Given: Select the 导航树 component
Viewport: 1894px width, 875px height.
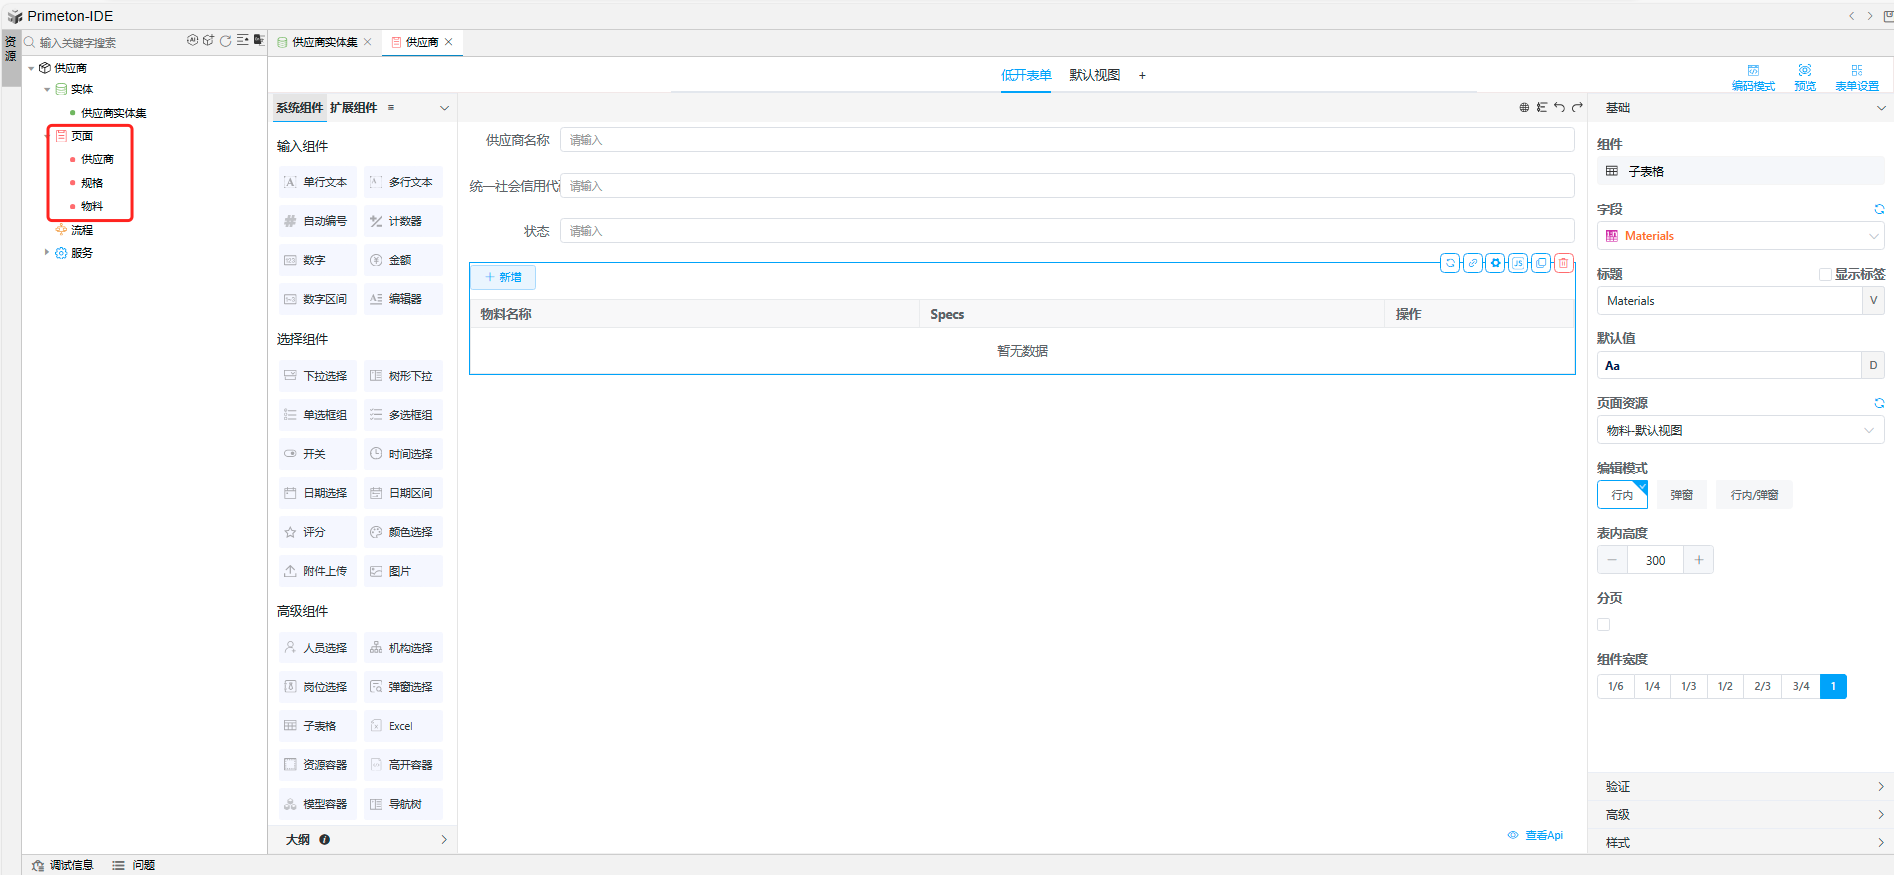Looking at the screenshot, I should click(403, 804).
